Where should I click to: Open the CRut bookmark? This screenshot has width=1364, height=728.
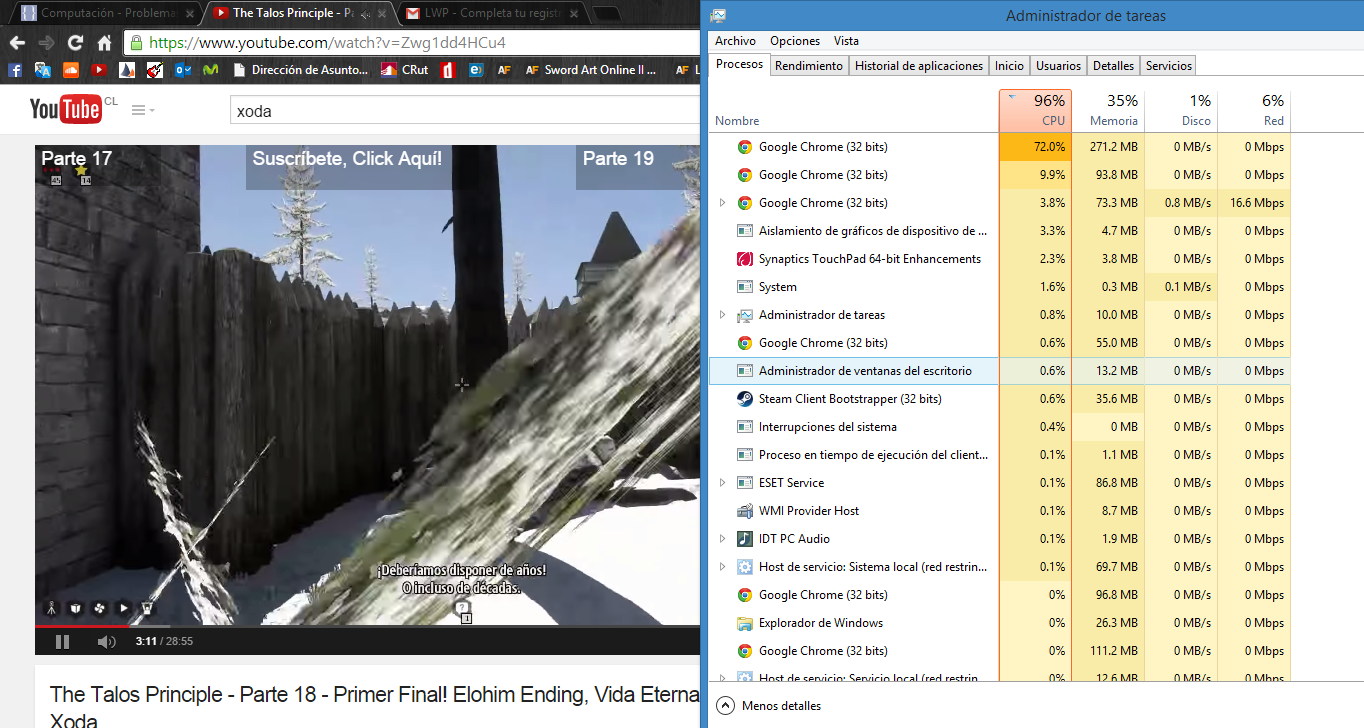tap(405, 70)
